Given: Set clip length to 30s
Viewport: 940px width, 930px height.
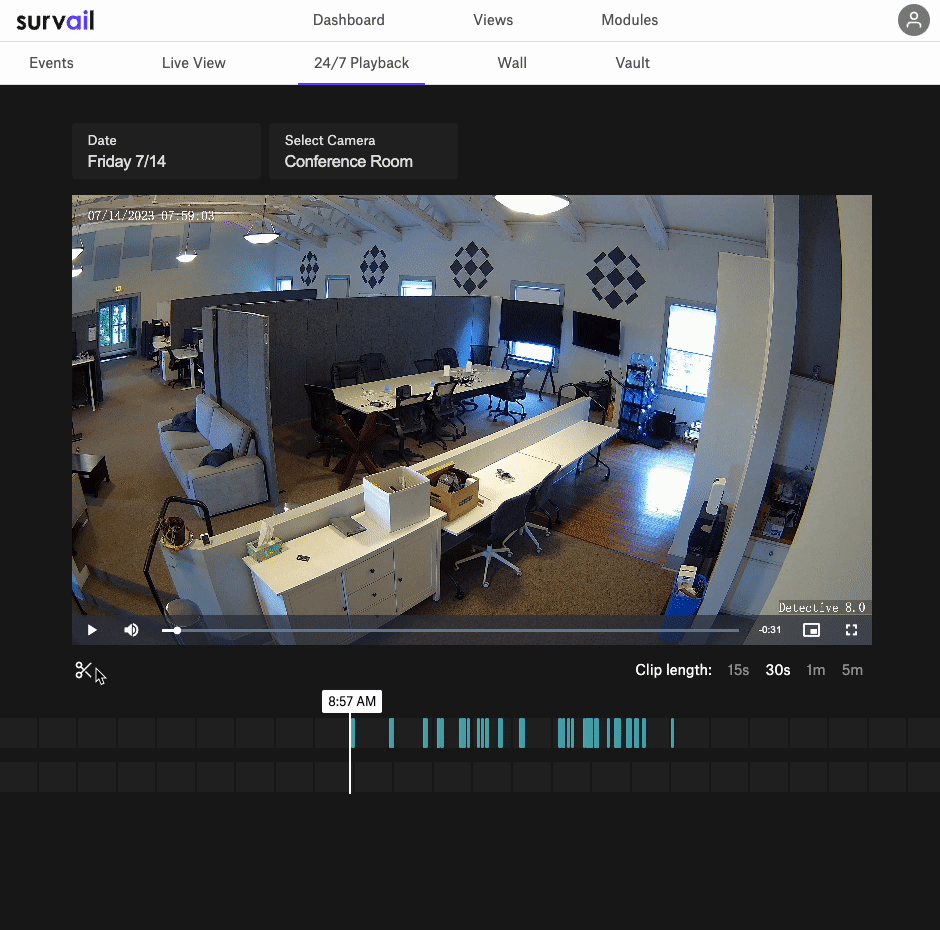Looking at the screenshot, I should click(778, 670).
